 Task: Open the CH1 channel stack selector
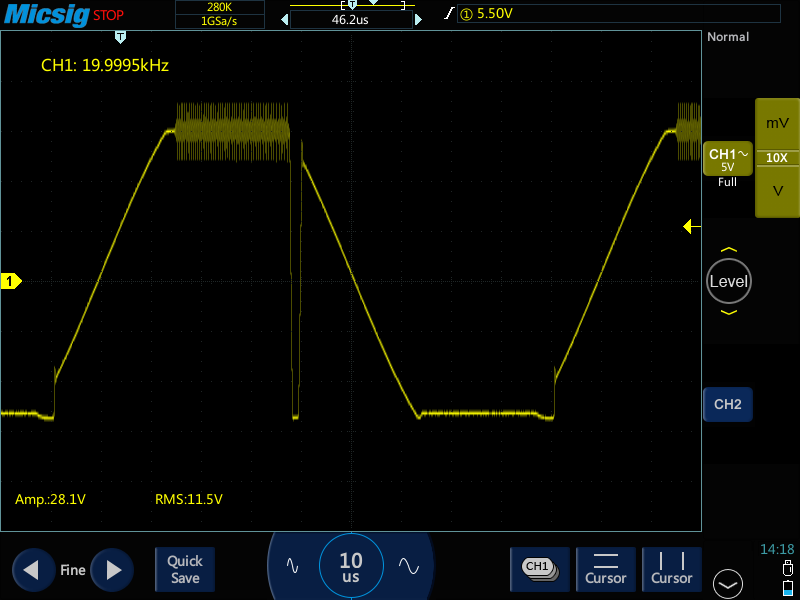tap(540, 569)
